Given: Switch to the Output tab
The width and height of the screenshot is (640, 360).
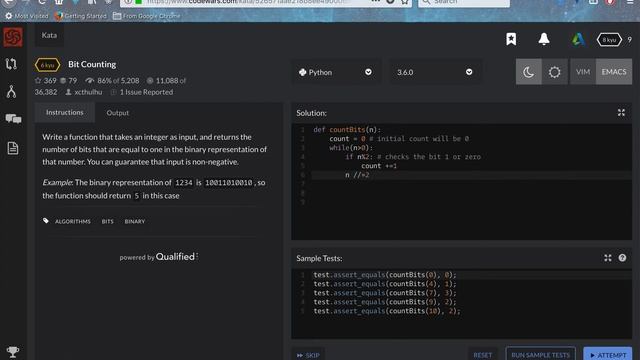Looking at the screenshot, I should tap(118, 113).
